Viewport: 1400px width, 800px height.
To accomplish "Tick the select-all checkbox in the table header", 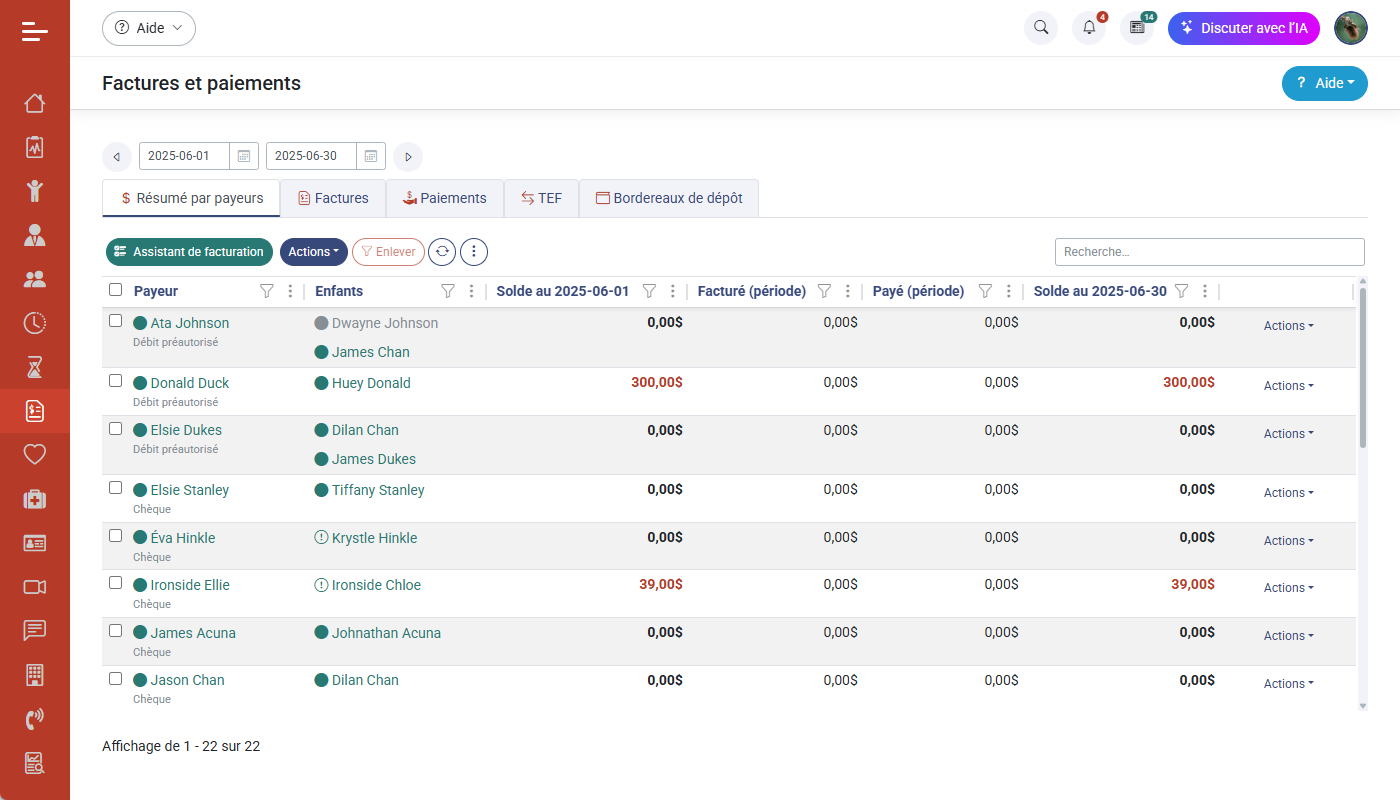I will (115, 290).
